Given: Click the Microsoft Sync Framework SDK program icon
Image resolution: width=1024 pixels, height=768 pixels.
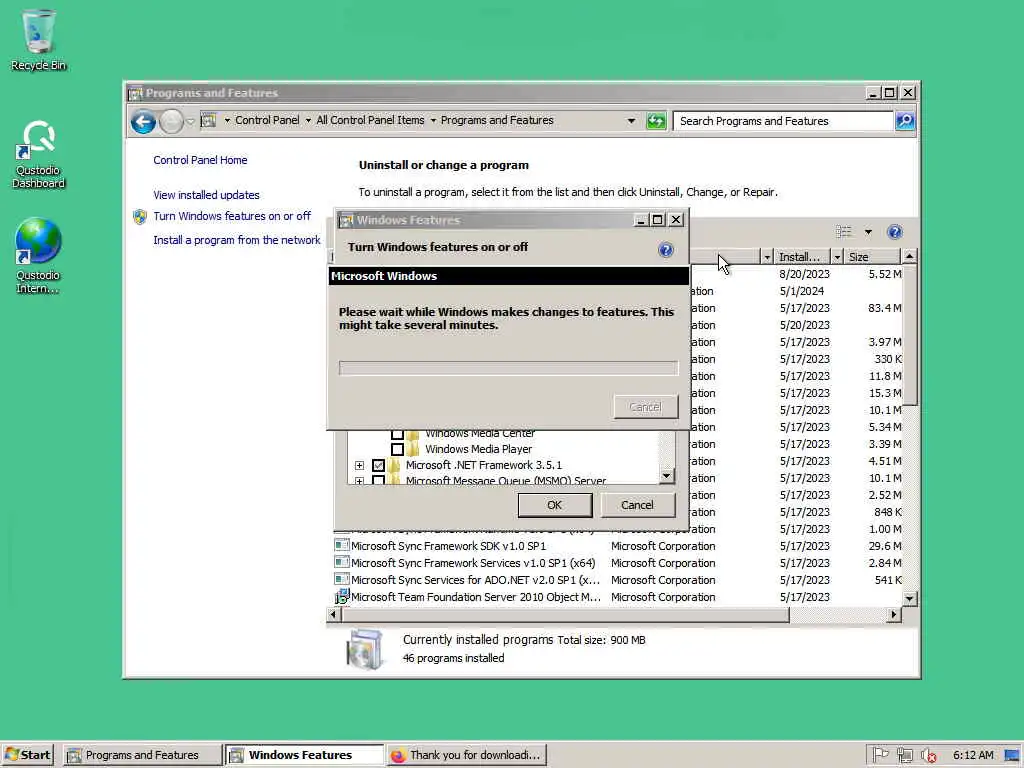Looking at the screenshot, I should point(341,545).
